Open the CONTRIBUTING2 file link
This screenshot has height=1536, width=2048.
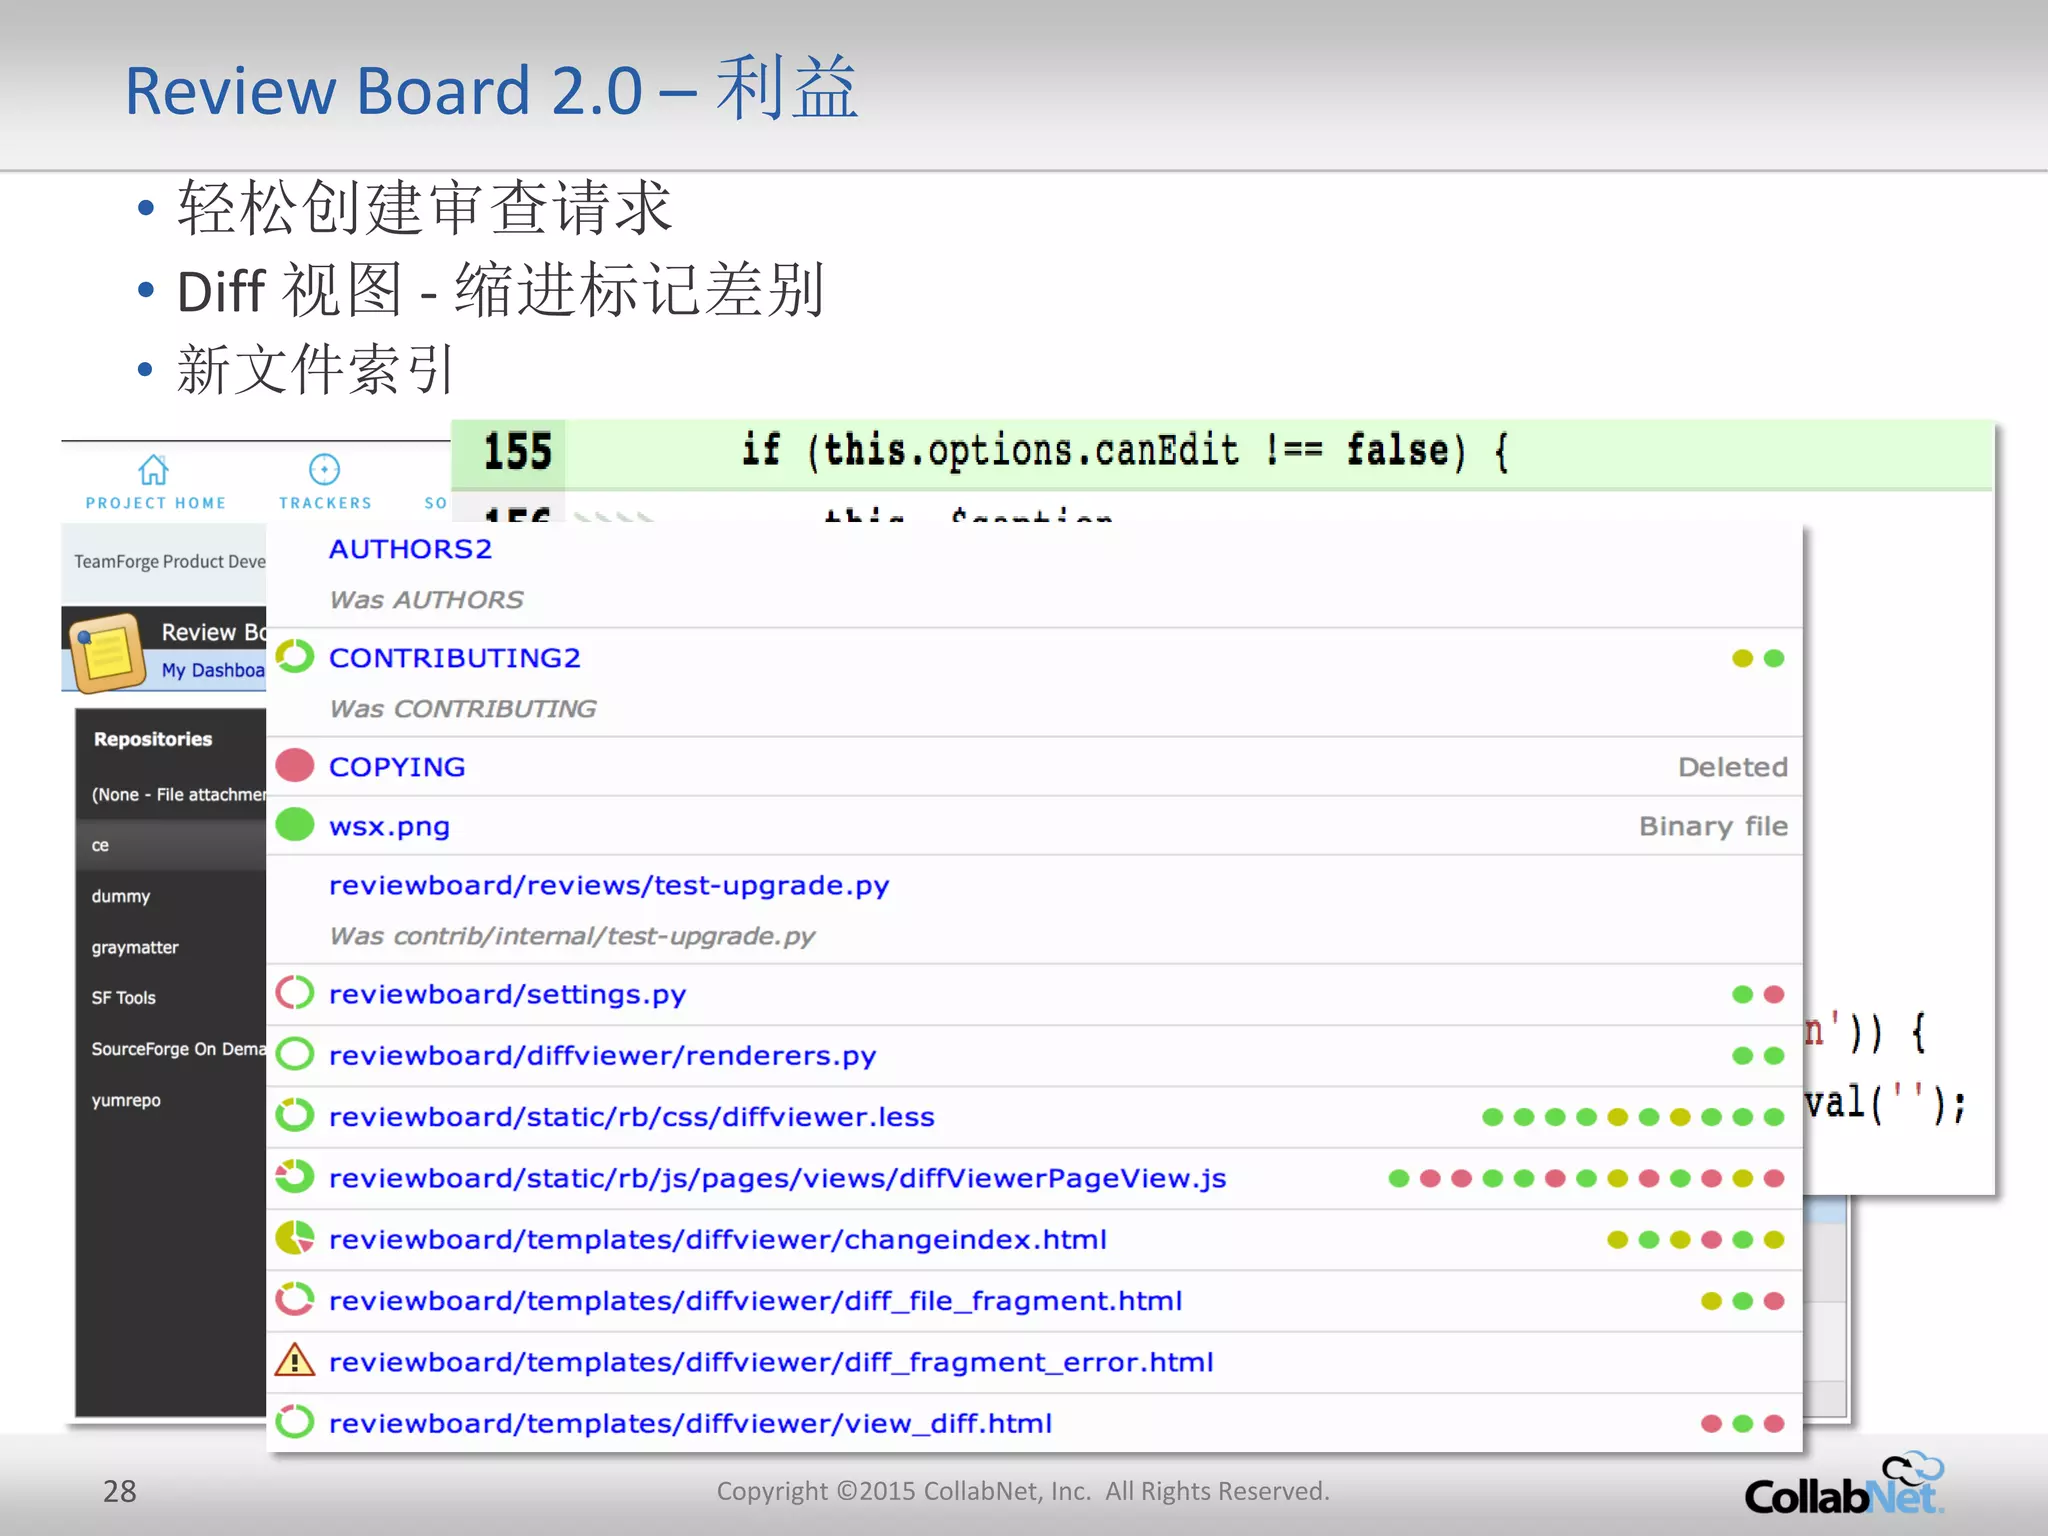(x=454, y=658)
